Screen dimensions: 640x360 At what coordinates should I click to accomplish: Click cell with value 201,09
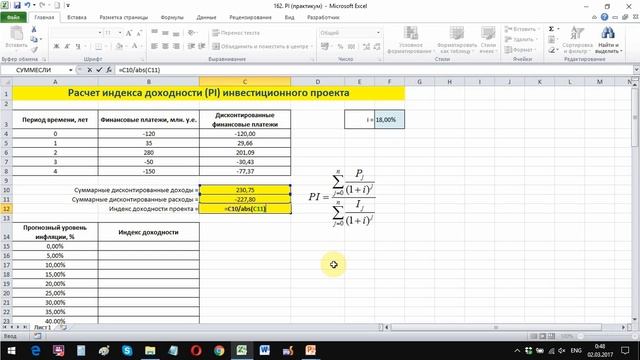tap(245, 152)
